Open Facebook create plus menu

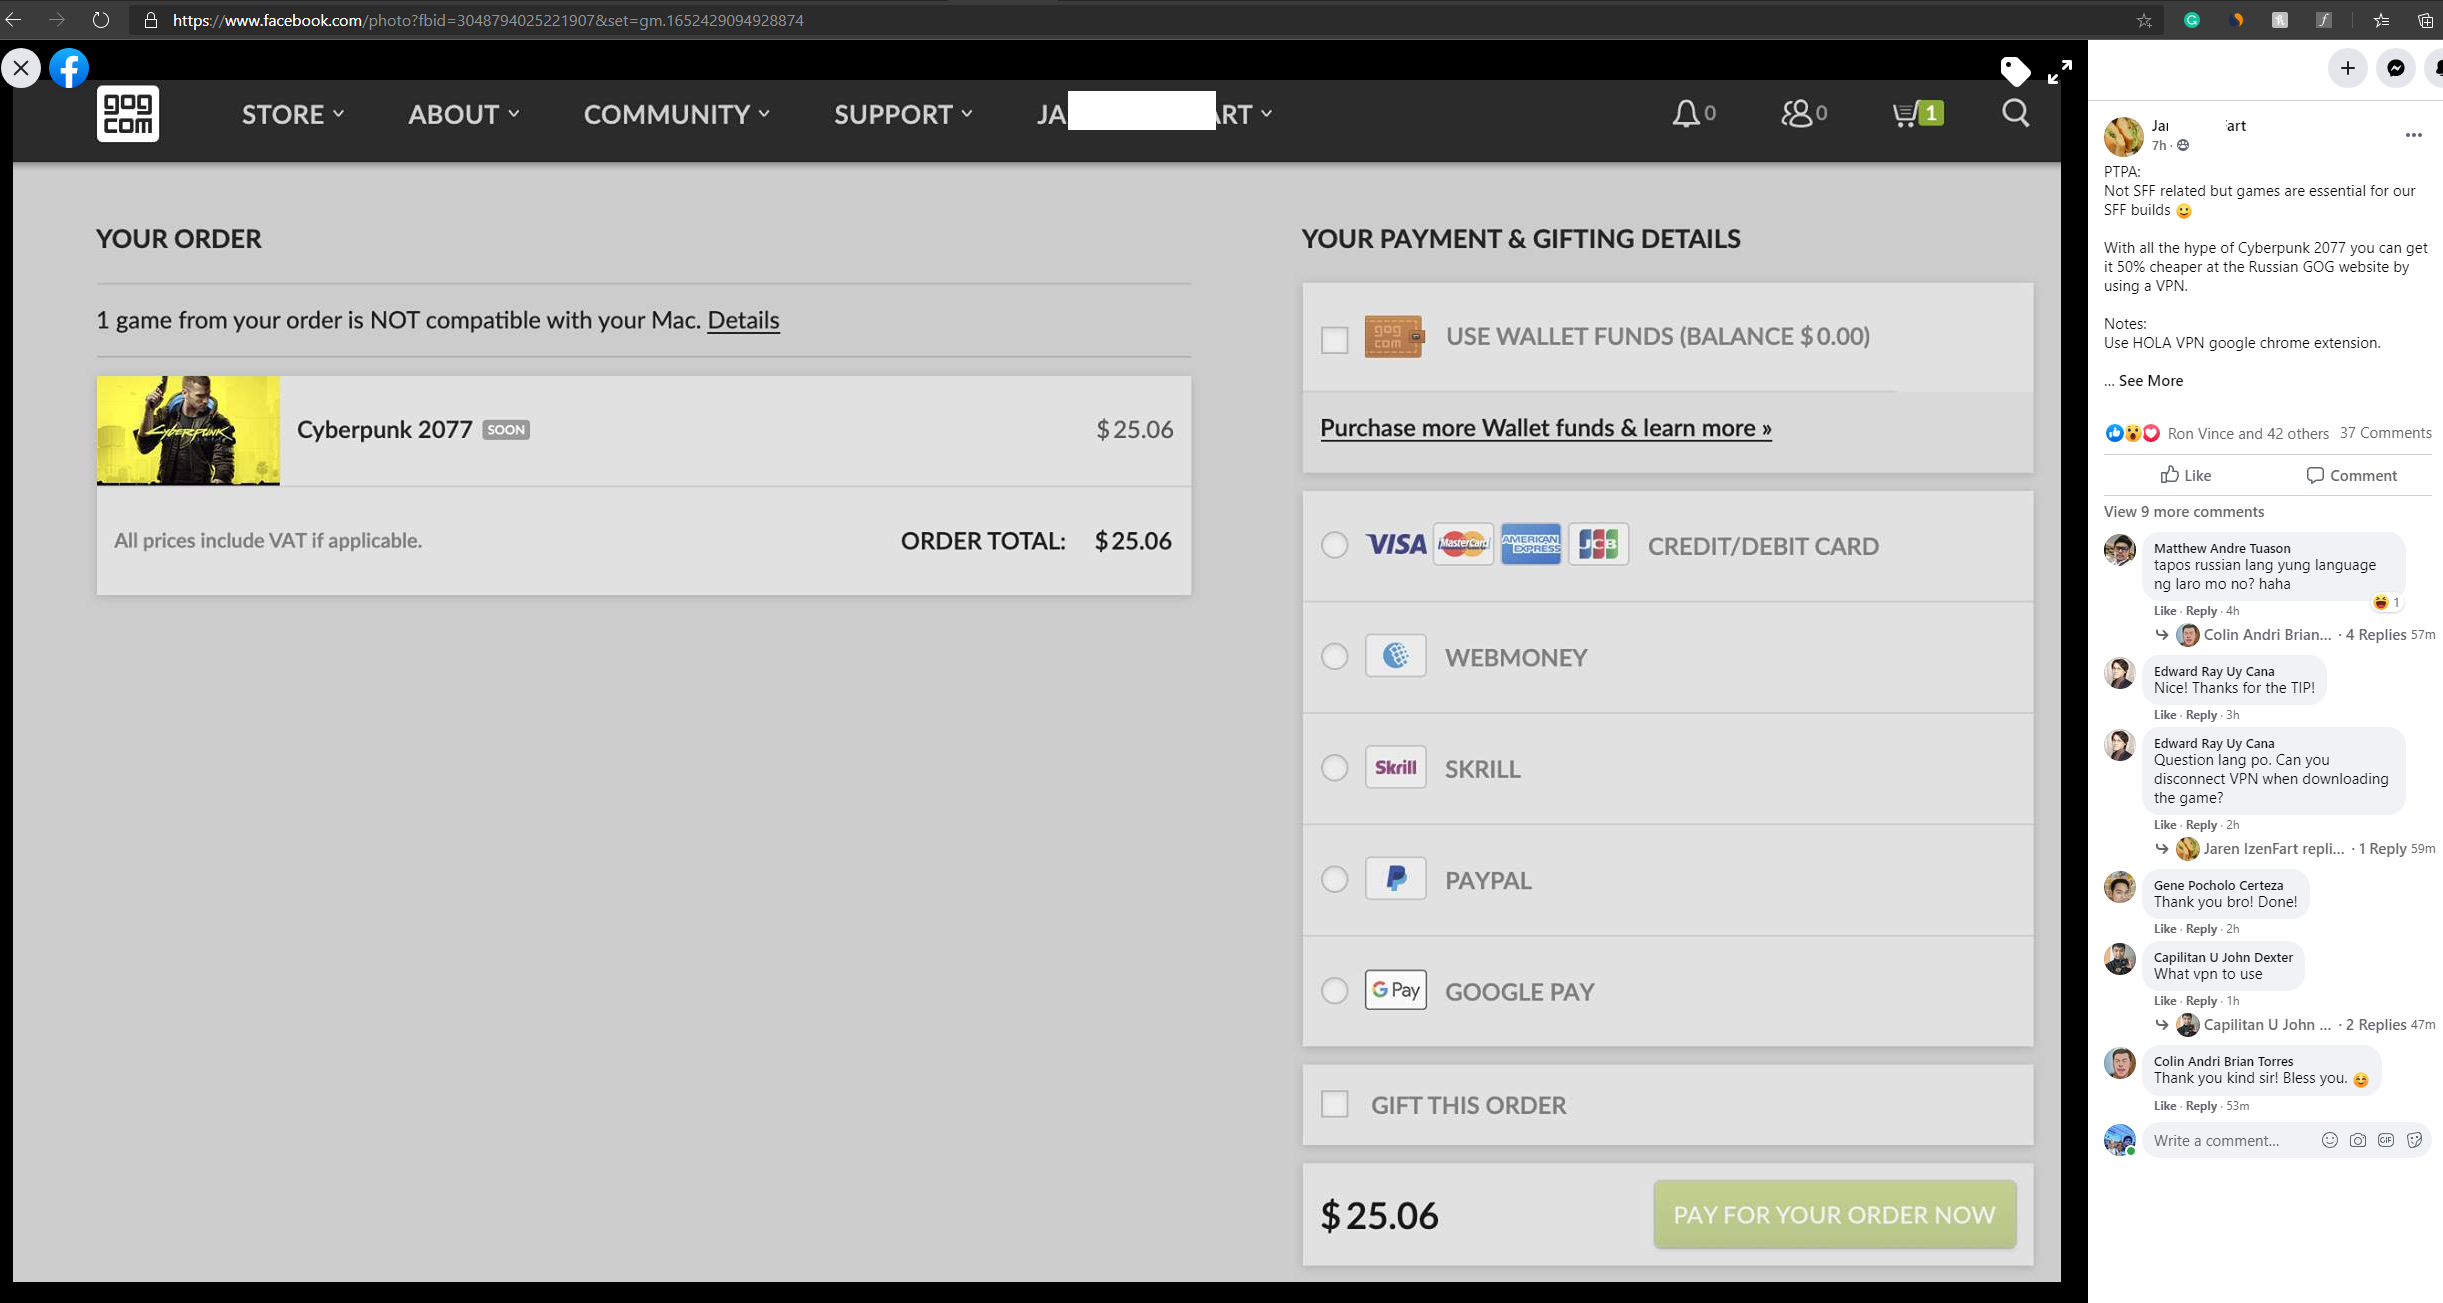(x=2347, y=68)
